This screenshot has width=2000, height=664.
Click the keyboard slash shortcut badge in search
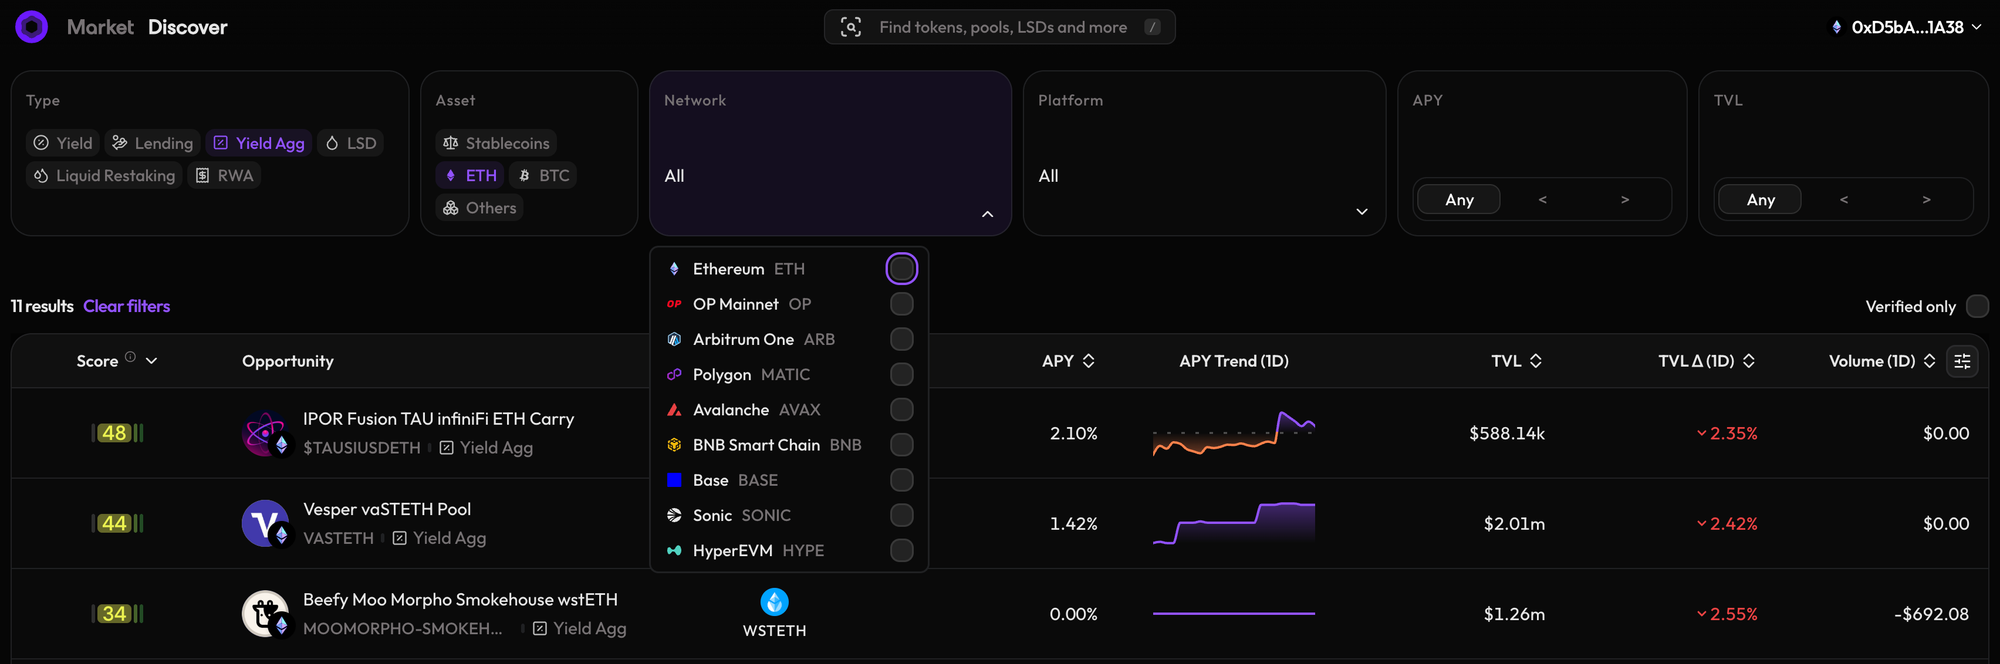(x=1152, y=27)
